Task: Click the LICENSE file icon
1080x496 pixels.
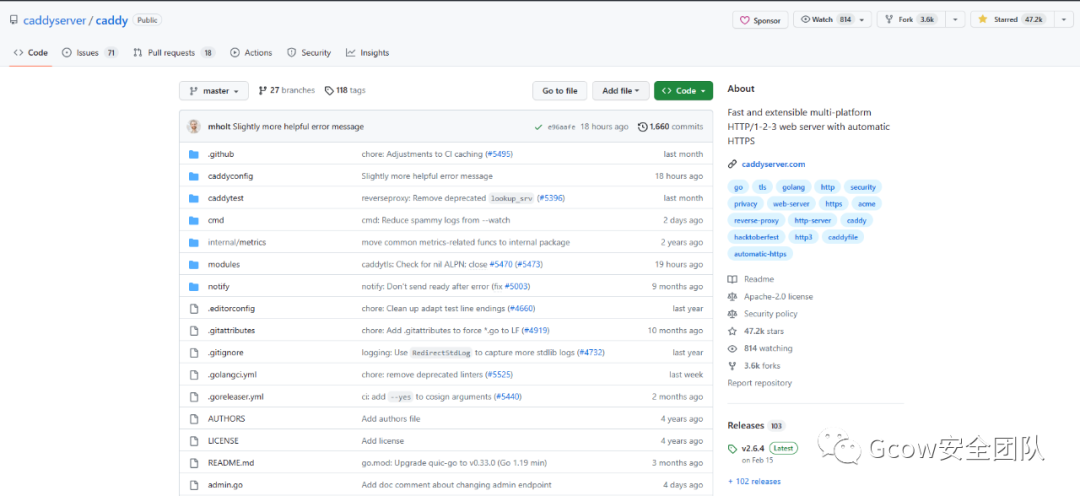Action: pyautogui.click(x=194, y=441)
